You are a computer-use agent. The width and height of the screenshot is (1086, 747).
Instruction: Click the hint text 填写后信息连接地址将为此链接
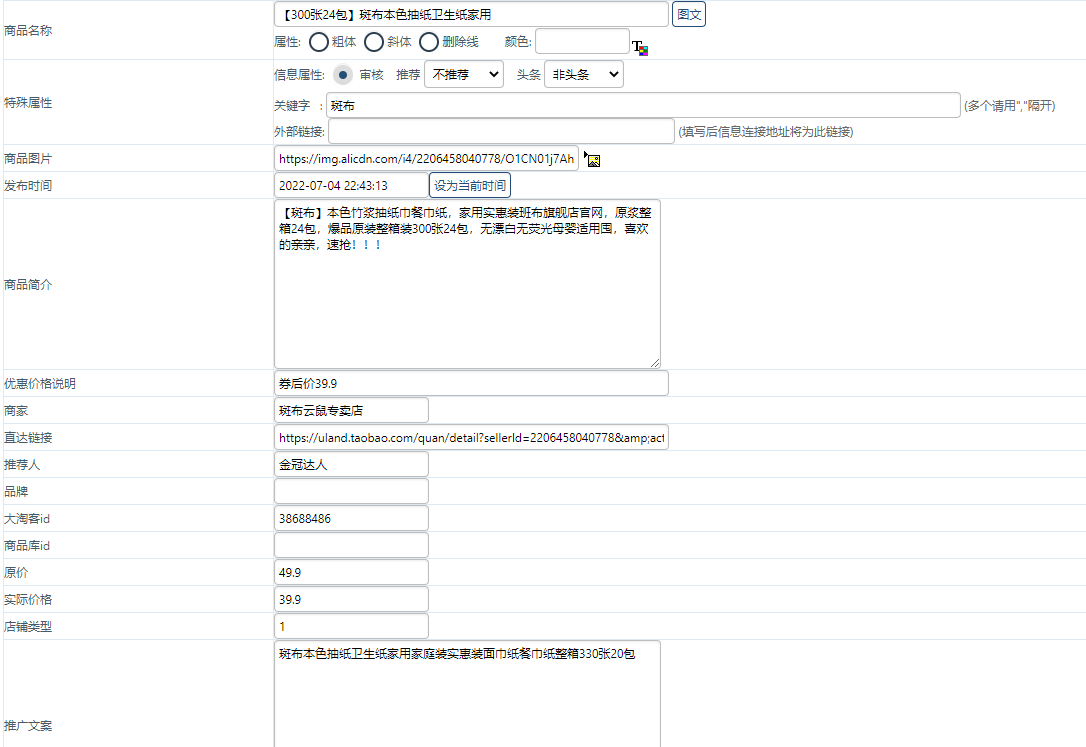click(x=765, y=132)
